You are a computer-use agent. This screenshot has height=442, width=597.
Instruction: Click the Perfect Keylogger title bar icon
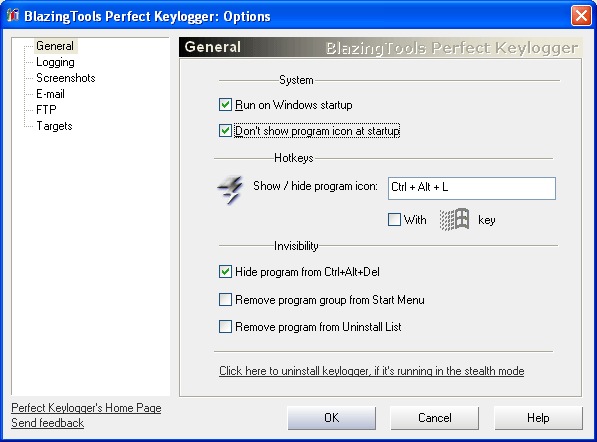point(13,16)
